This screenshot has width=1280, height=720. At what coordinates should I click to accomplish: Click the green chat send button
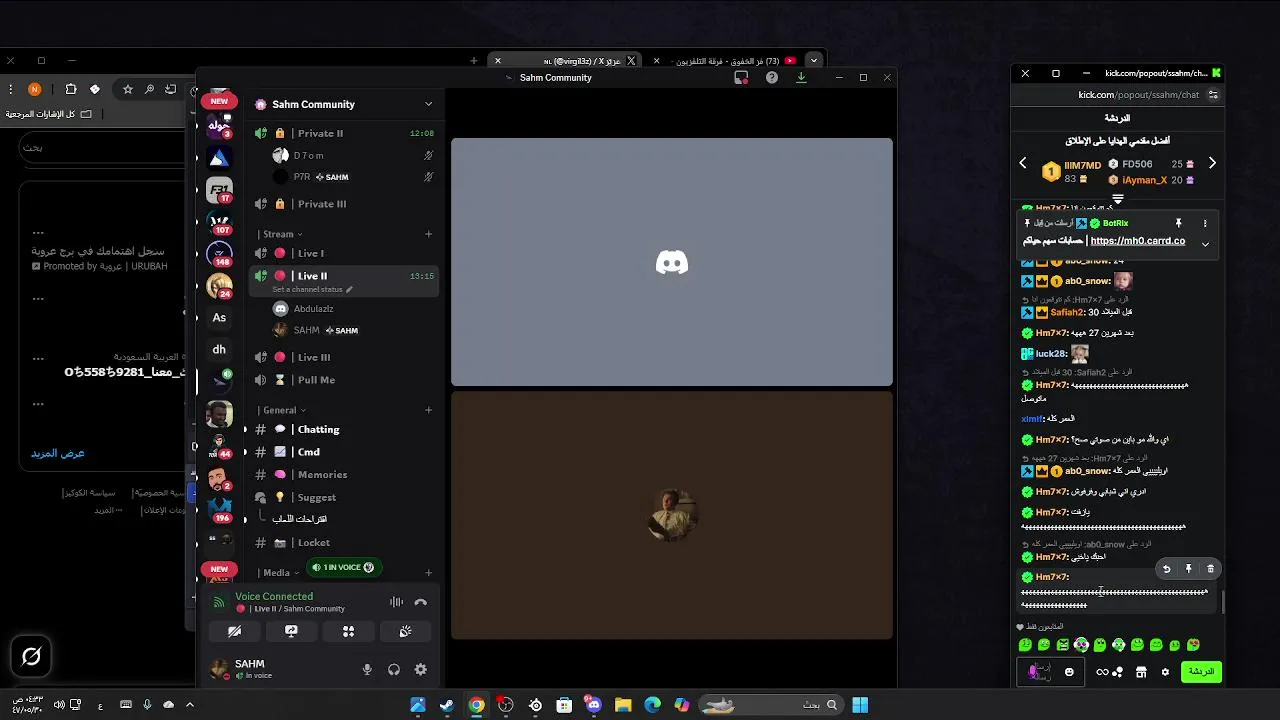click(1201, 672)
